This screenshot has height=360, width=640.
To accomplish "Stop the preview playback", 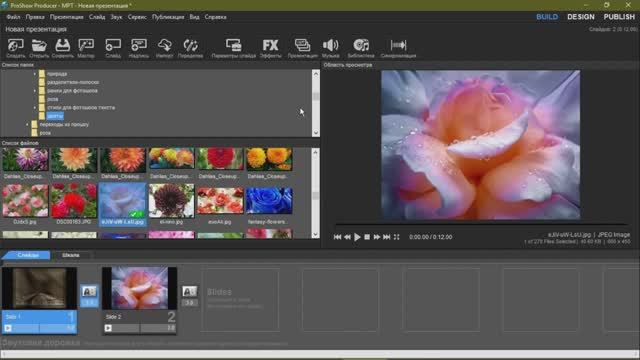I will 367,237.
